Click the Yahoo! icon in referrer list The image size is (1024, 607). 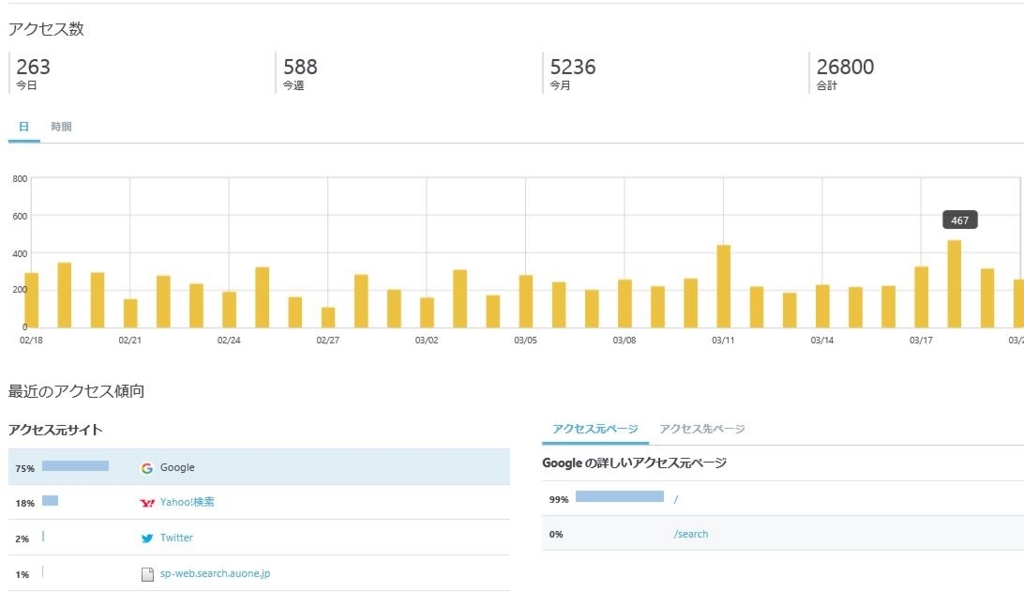point(147,502)
